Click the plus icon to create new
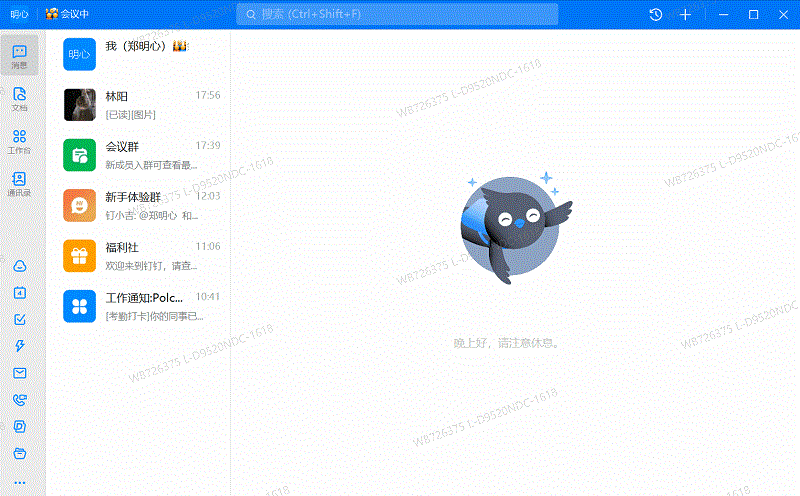This screenshot has height=496, width=800. point(685,15)
